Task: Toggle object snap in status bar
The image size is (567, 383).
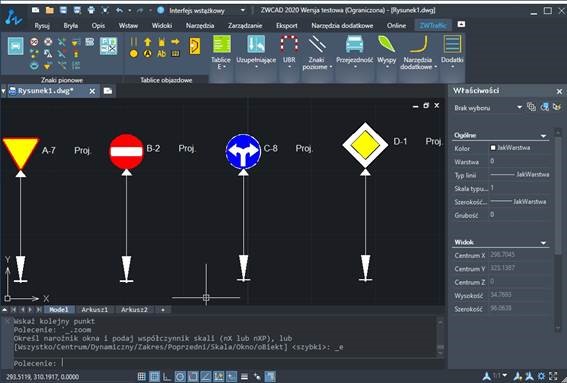Action: [193, 376]
